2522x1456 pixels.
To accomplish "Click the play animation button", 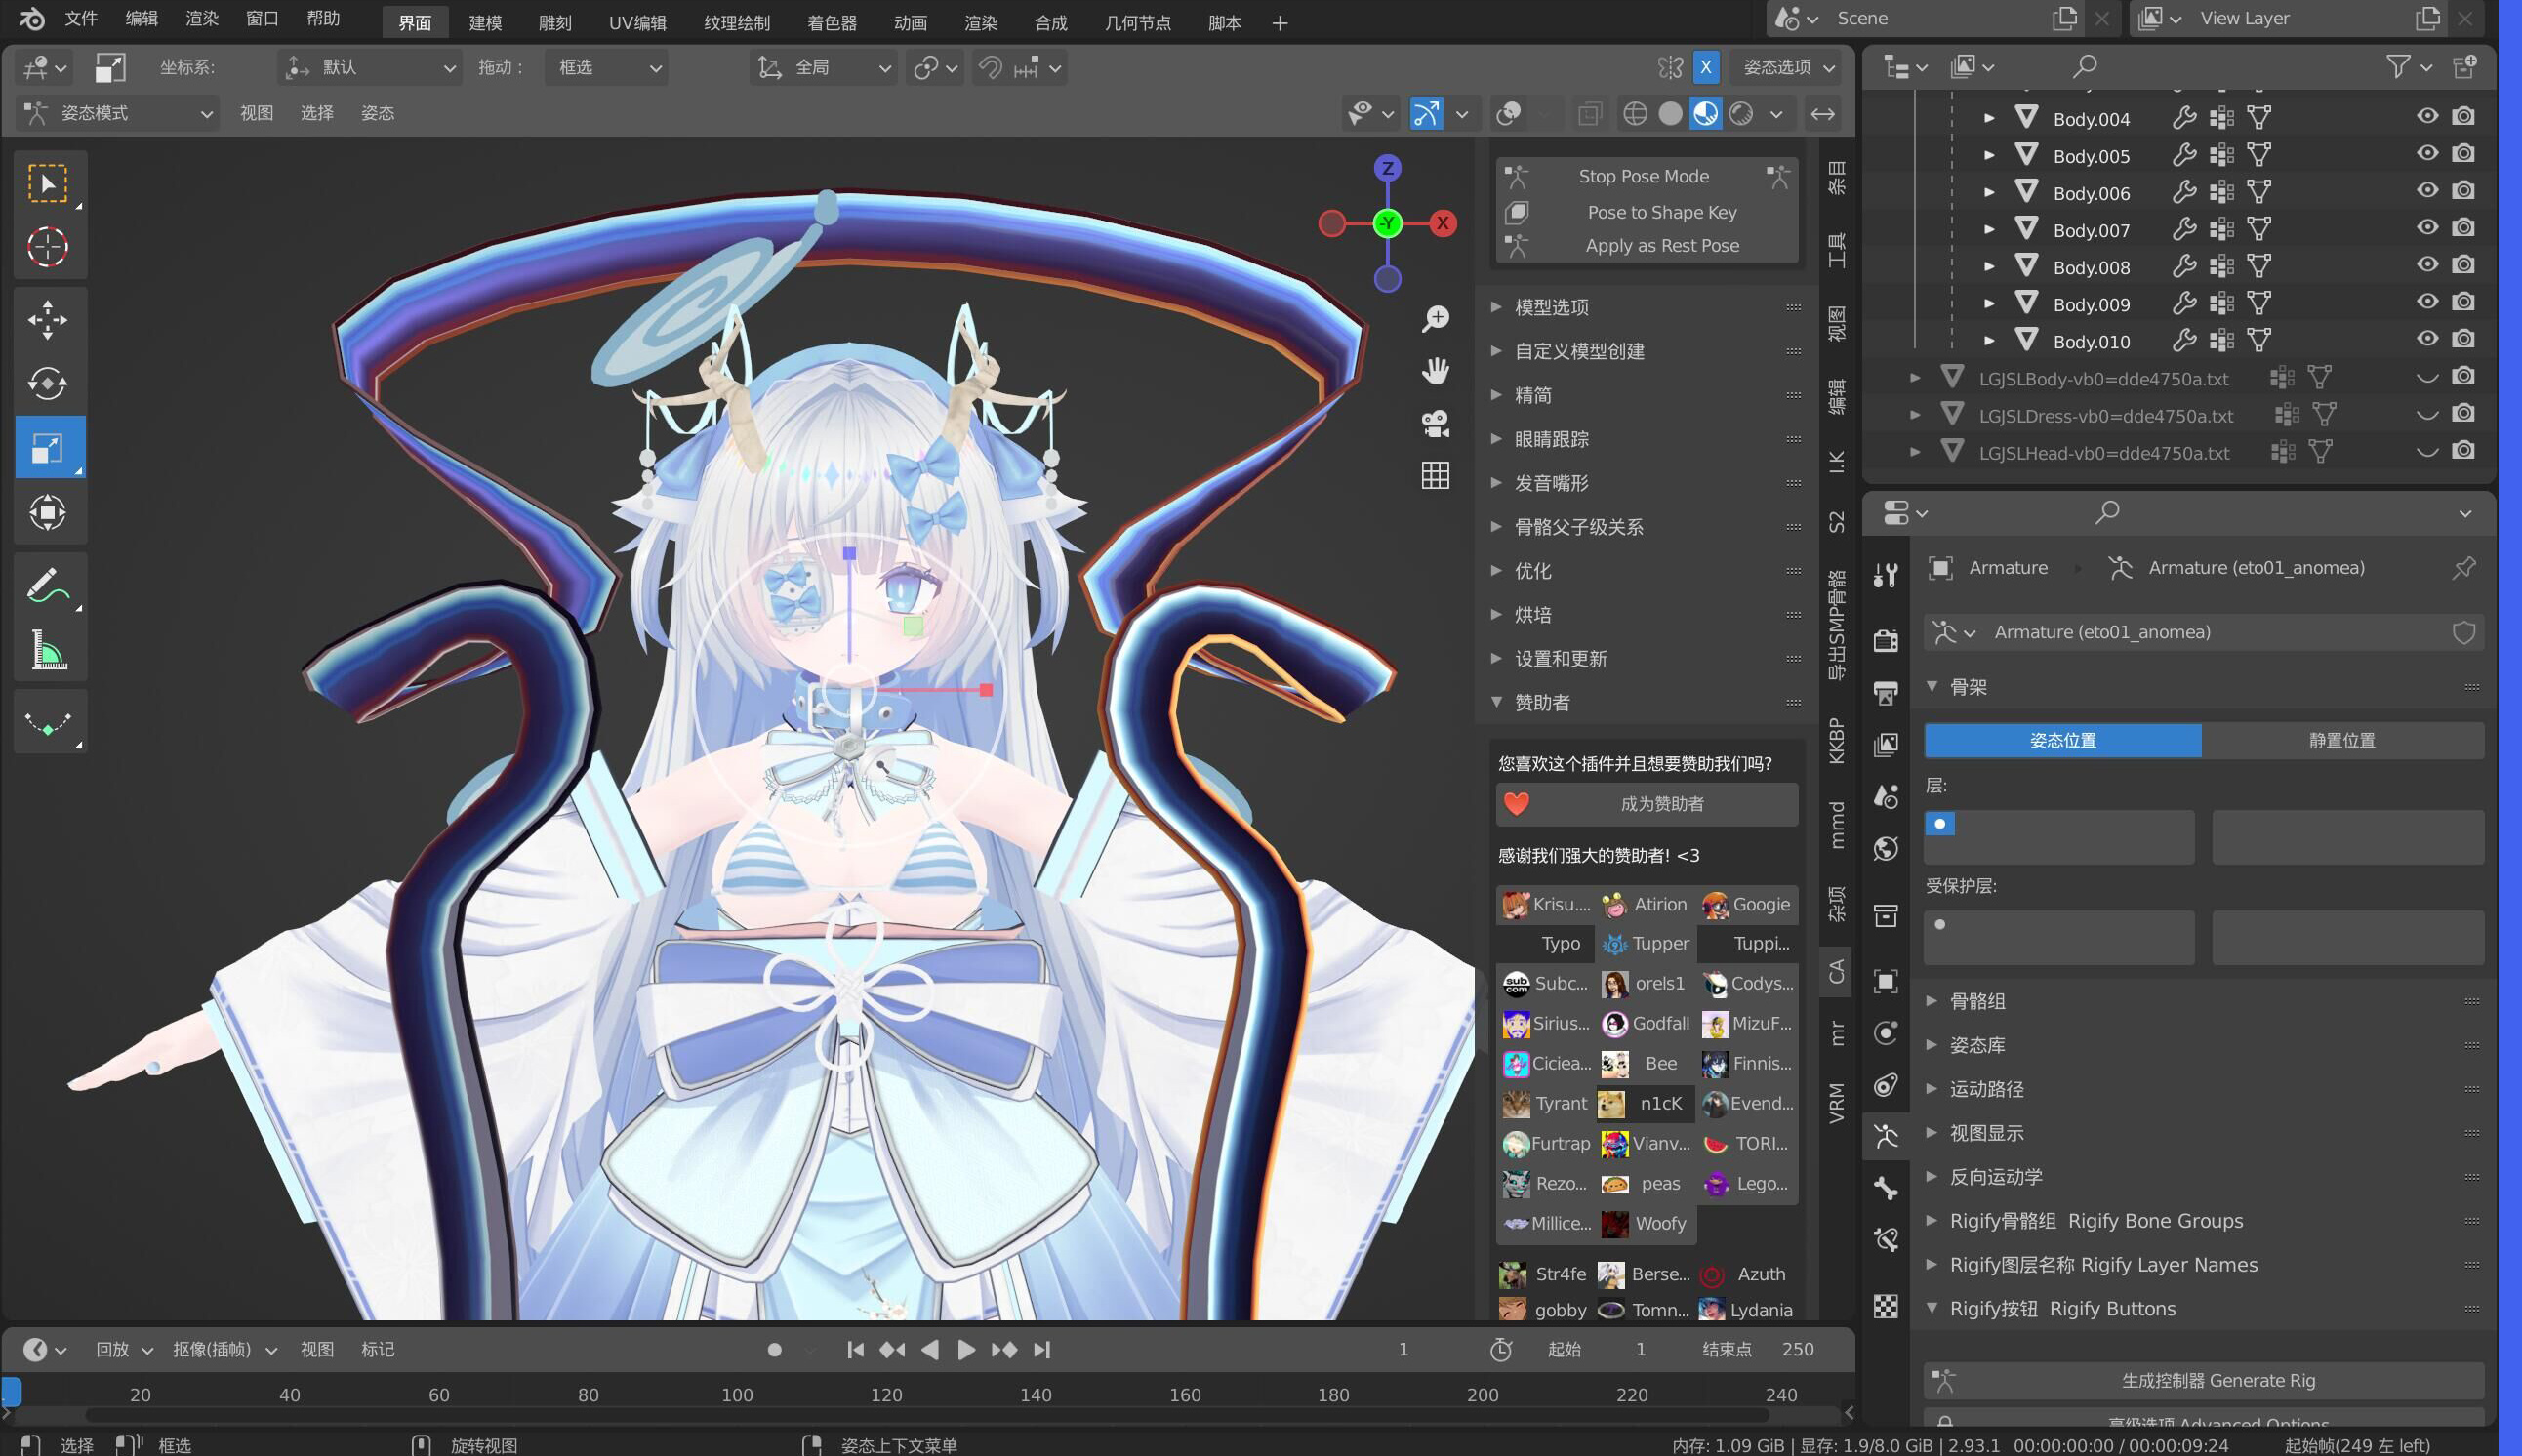I will coord(966,1350).
